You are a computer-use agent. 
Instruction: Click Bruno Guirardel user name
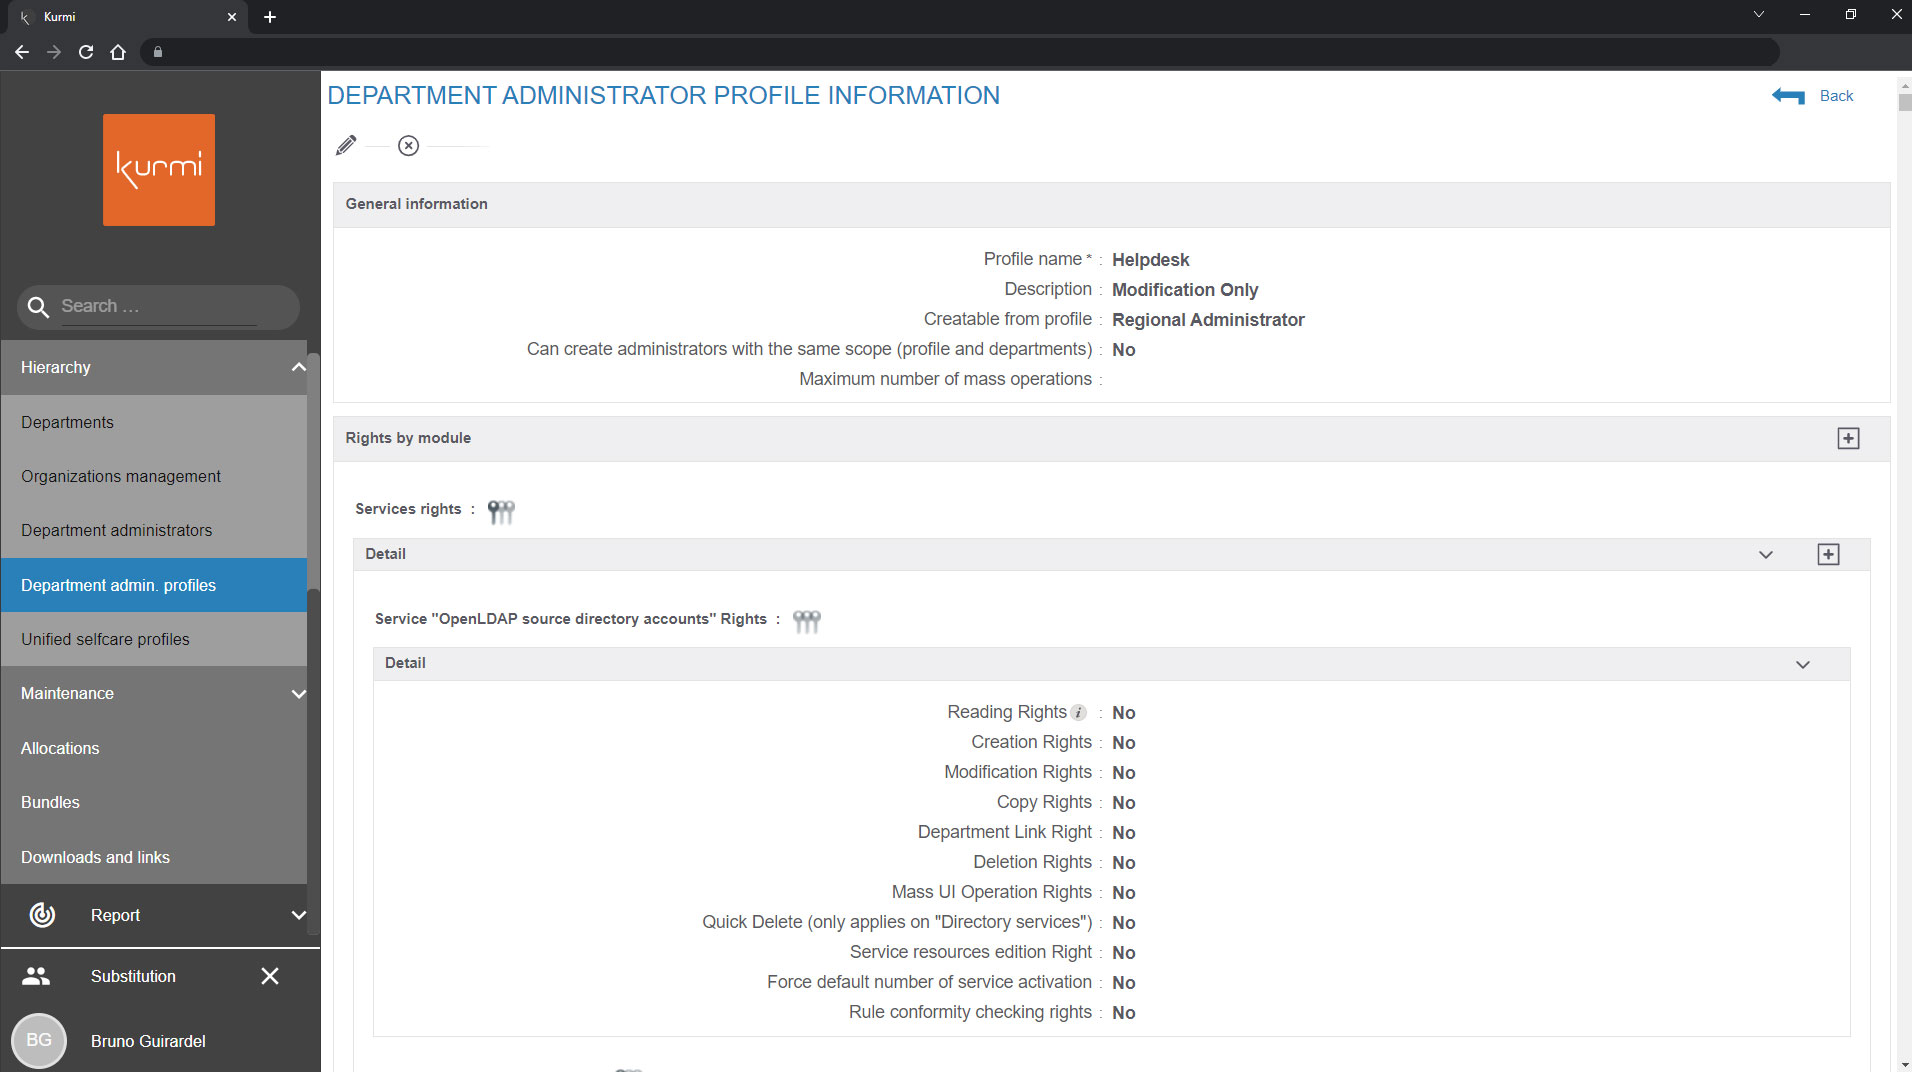[x=148, y=1041]
